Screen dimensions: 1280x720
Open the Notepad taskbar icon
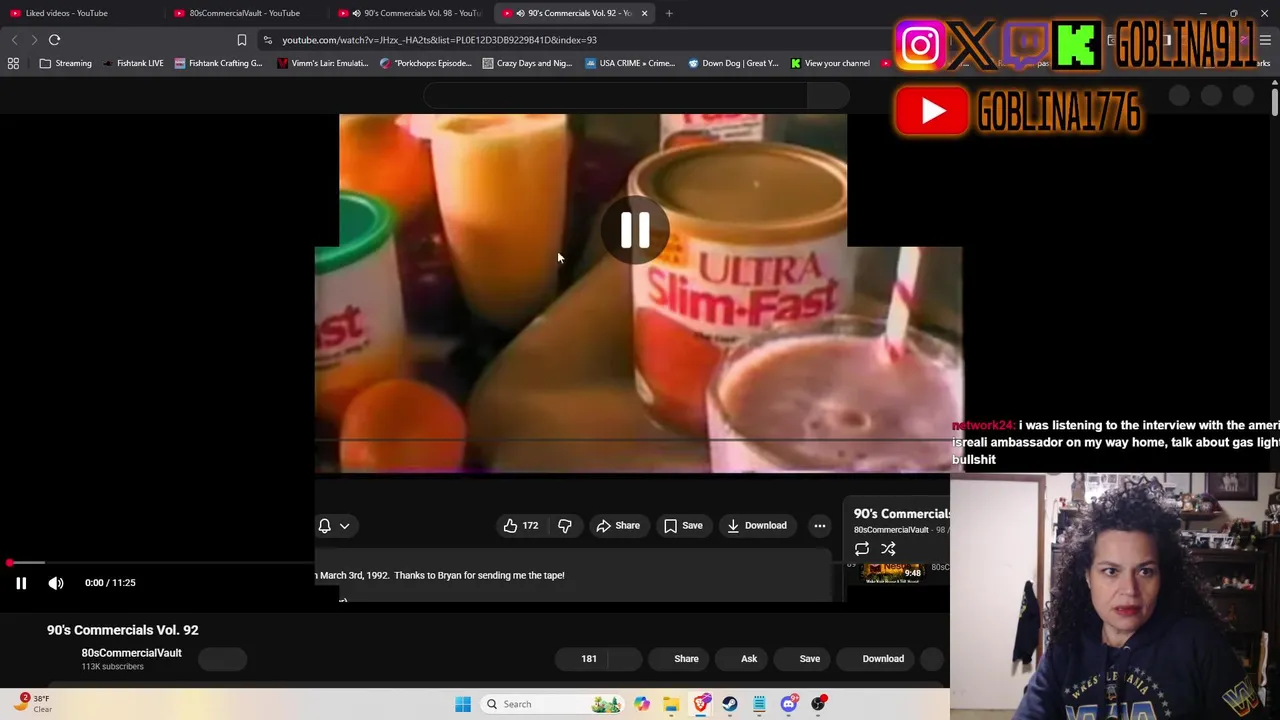pyautogui.click(x=759, y=704)
